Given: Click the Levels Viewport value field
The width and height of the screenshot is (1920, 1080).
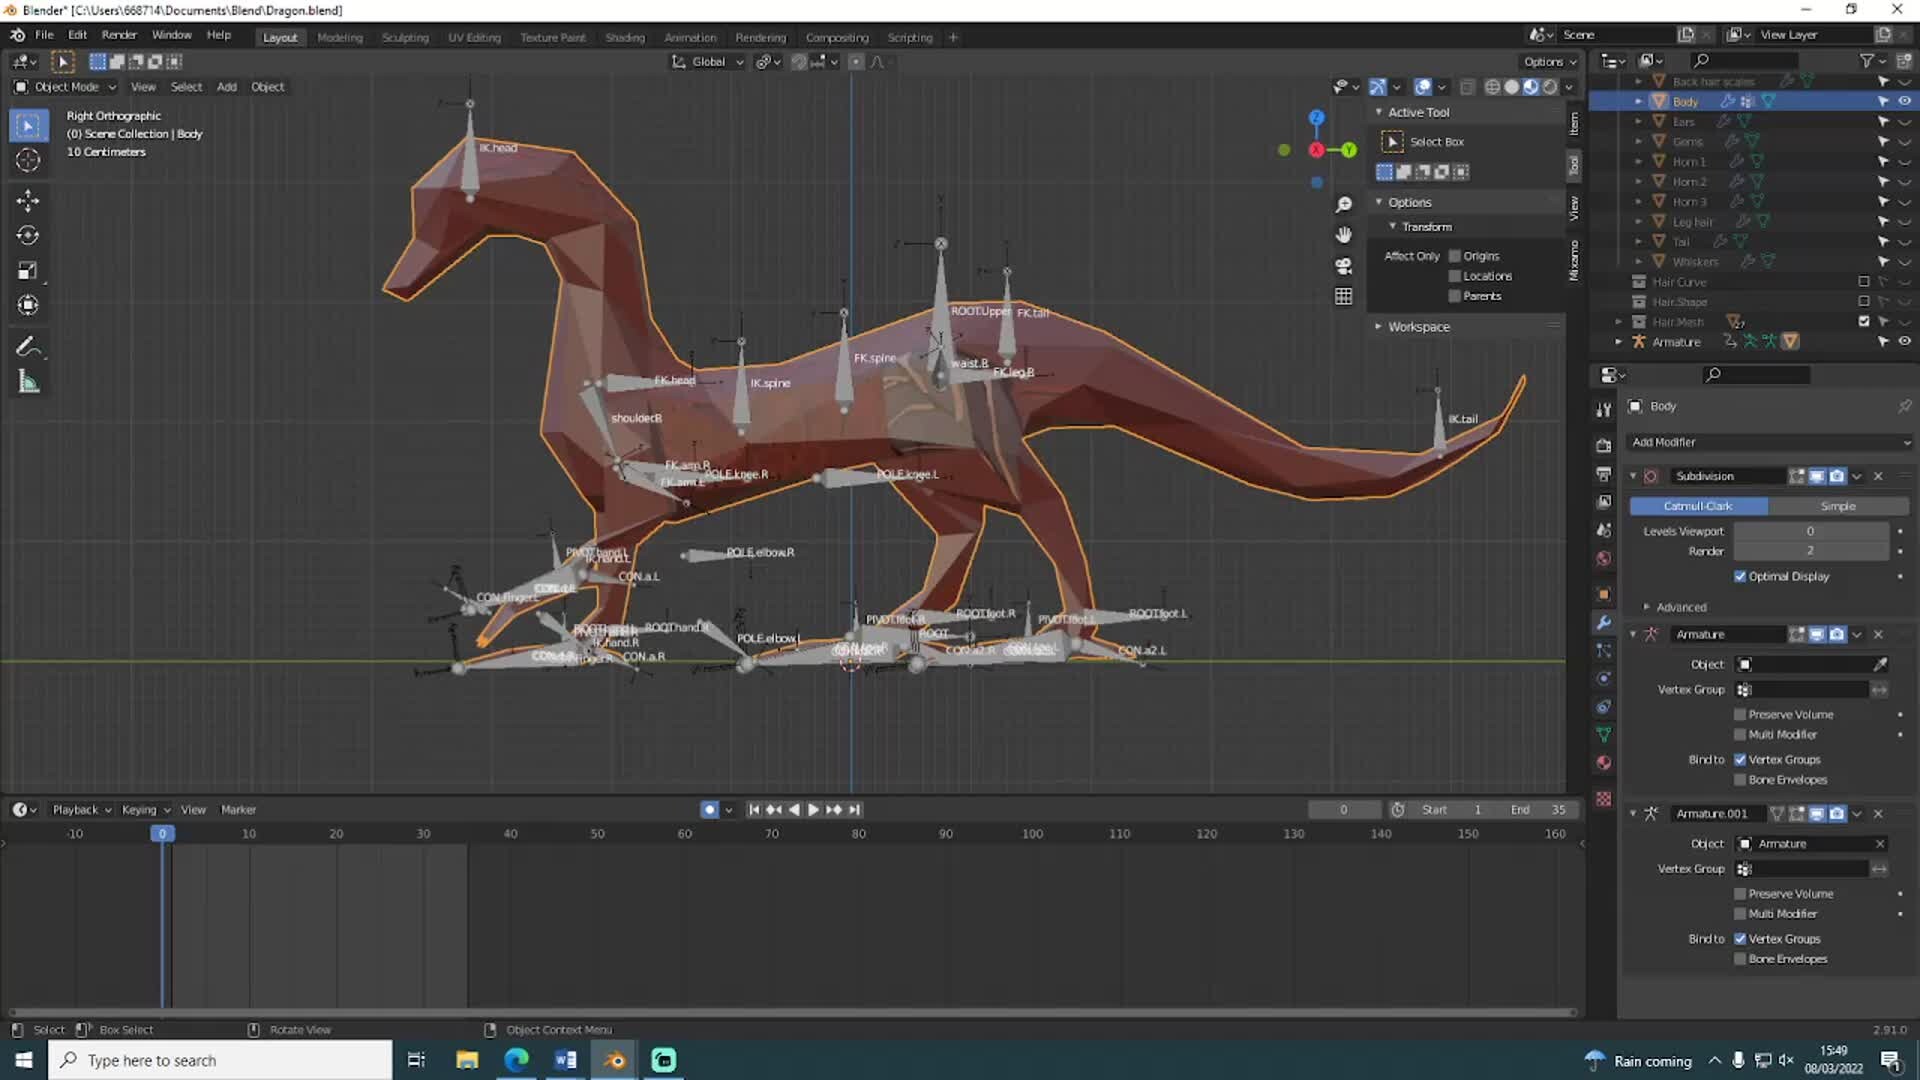Looking at the screenshot, I should (x=1810, y=531).
